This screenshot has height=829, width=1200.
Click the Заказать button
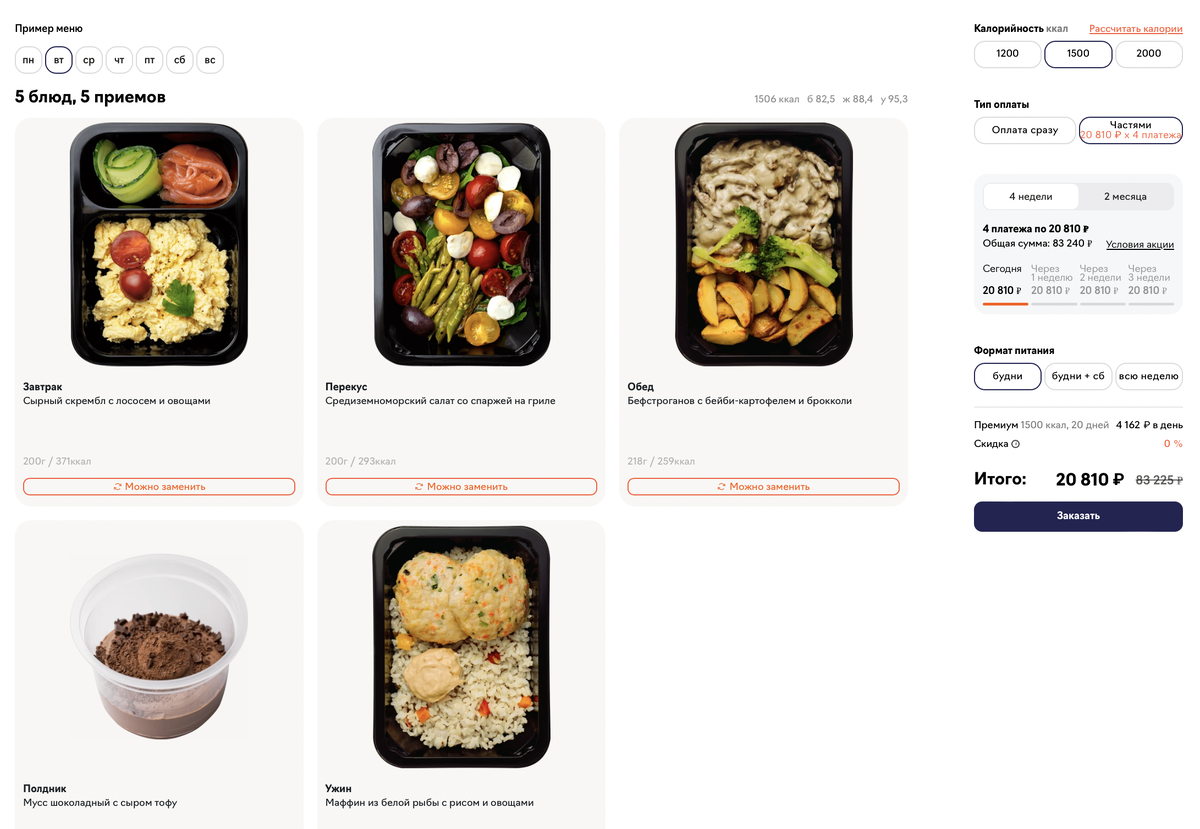tap(1078, 516)
